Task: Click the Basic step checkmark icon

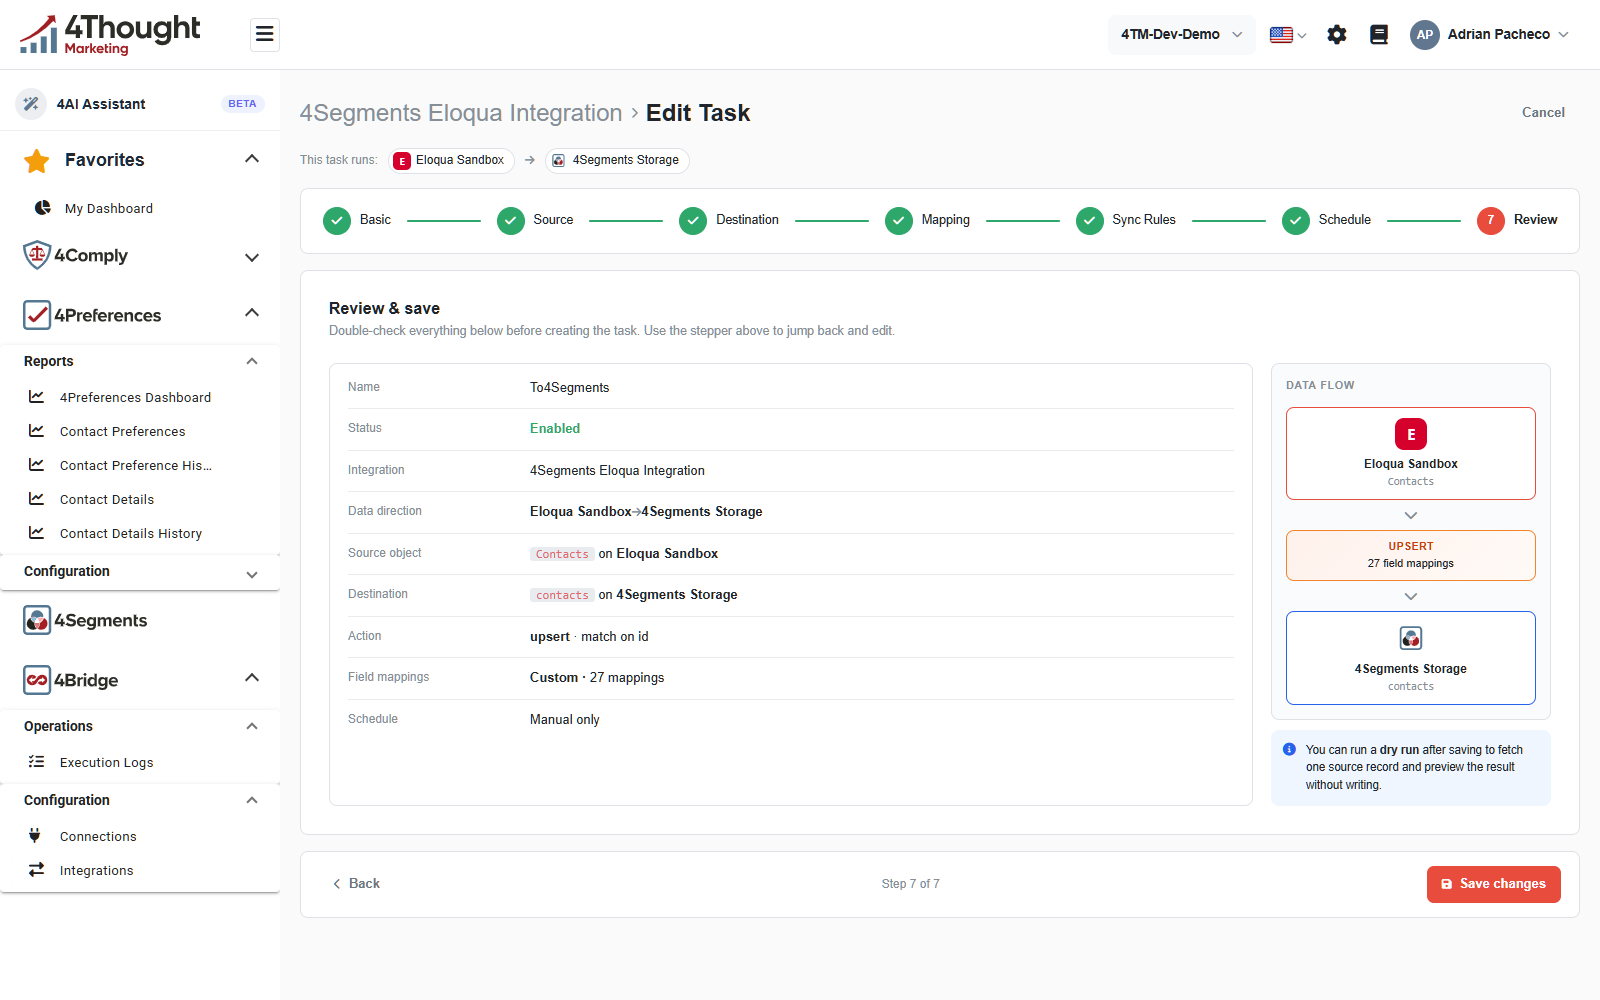Action: coord(337,220)
